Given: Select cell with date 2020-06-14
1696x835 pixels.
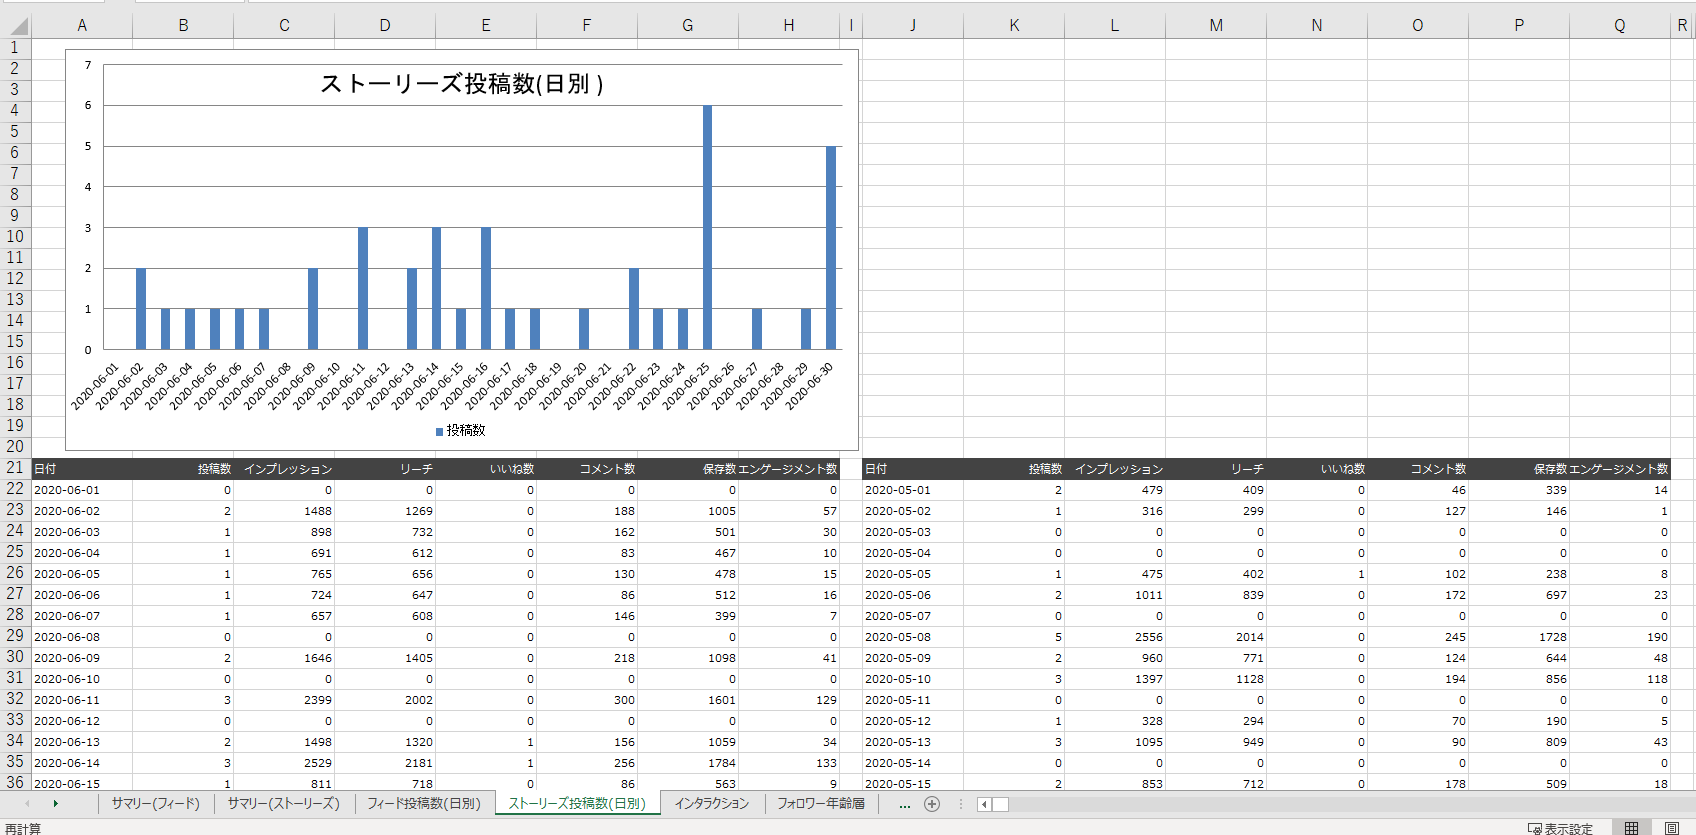Looking at the screenshot, I should pyautogui.click(x=82, y=763).
